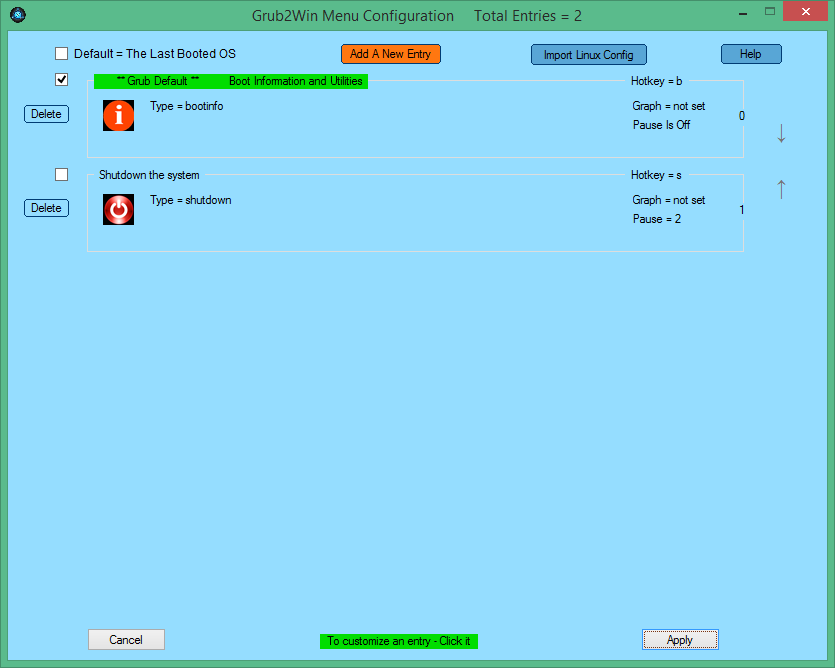Click the Type = bootinfo text
This screenshot has height=668, width=835.
coord(186,106)
